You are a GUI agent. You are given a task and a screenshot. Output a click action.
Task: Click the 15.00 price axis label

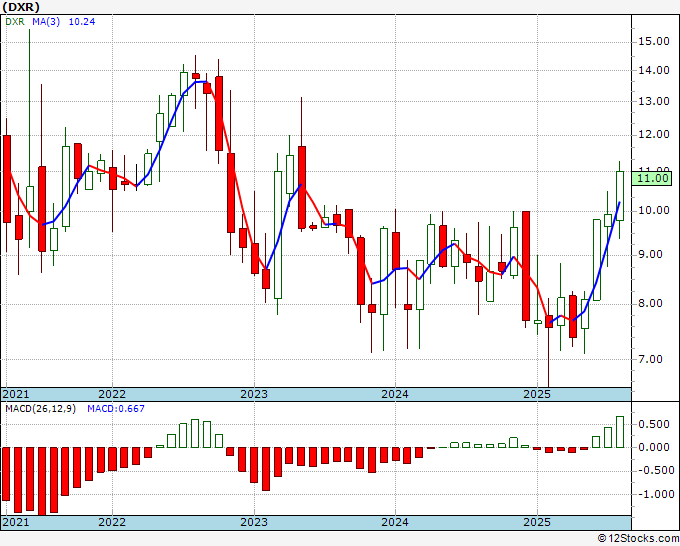pos(654,42)
